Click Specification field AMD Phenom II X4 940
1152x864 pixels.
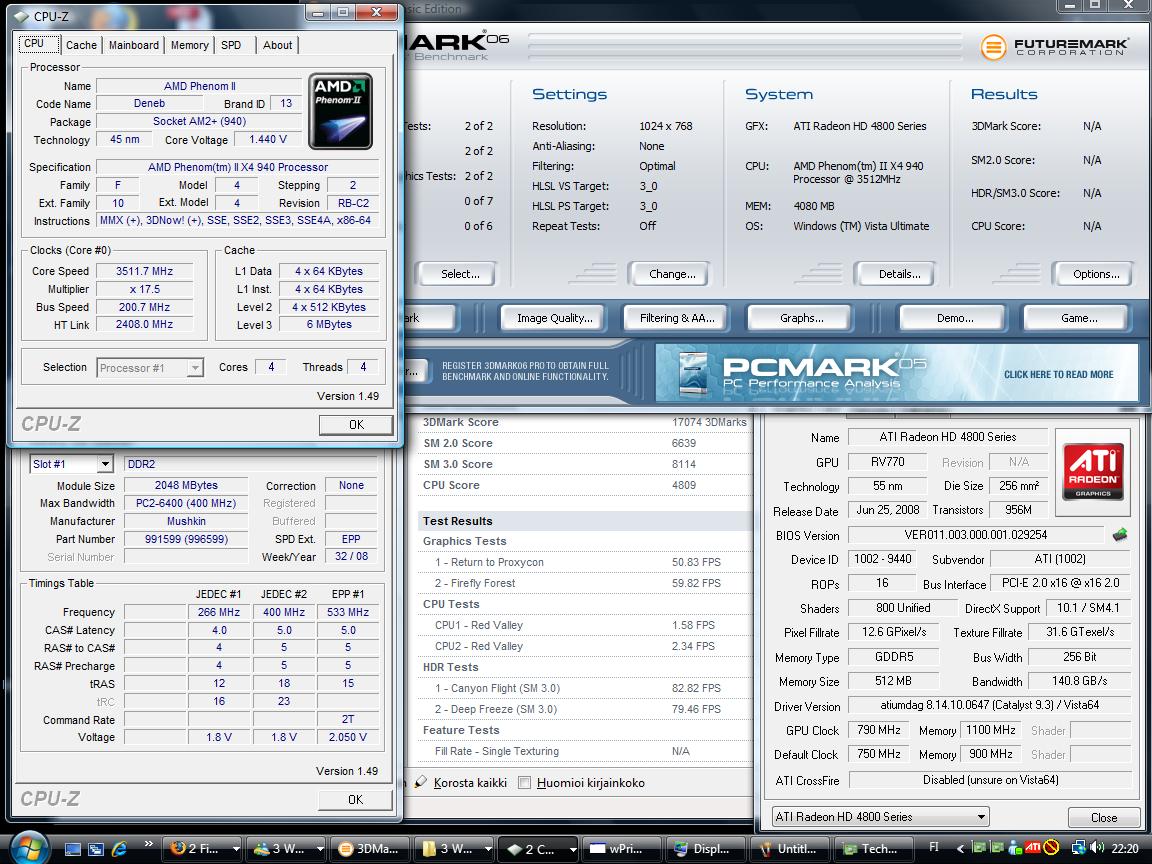(238, 167)
